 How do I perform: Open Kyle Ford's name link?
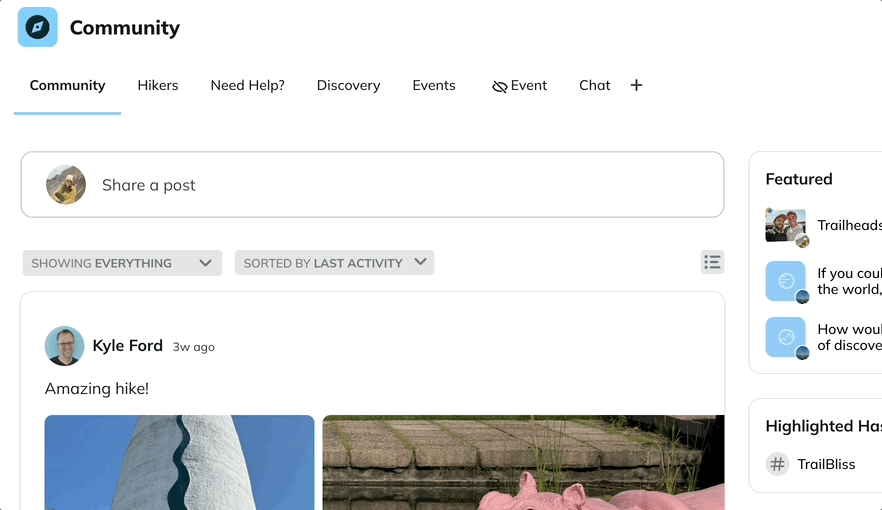pos(128,345)
